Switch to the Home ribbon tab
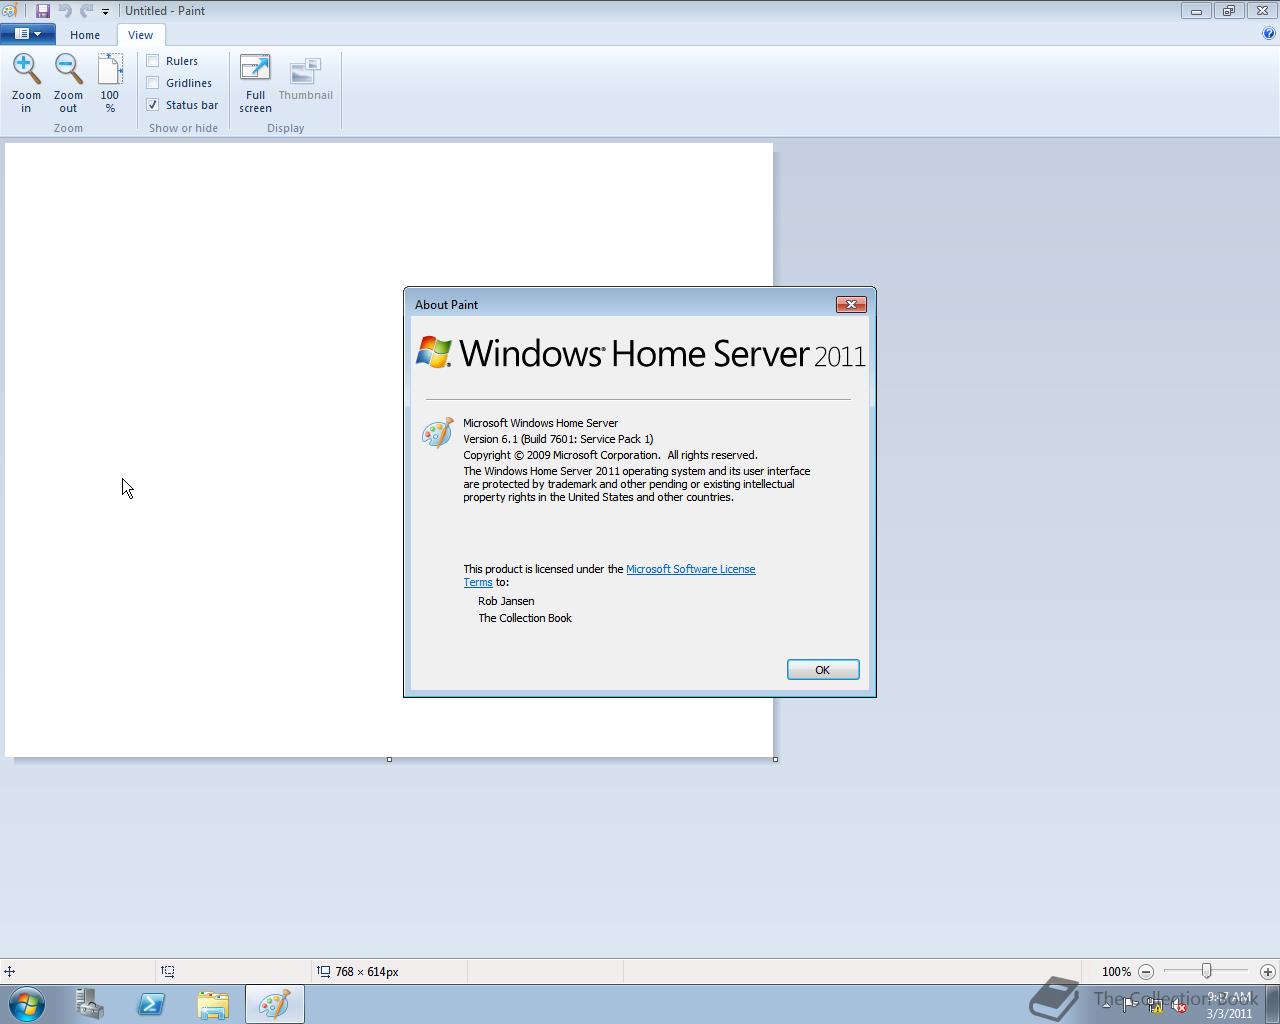1280x1024 pixels. (85, 35)
